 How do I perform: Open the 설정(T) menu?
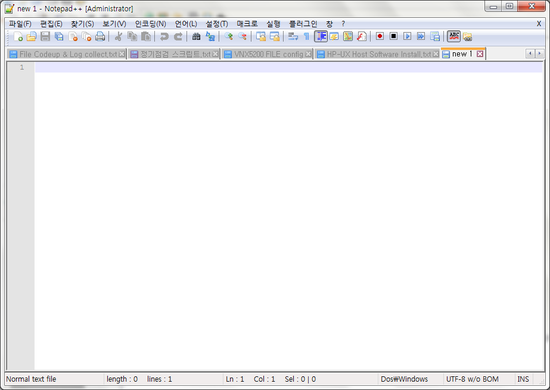tap(217, 24)
